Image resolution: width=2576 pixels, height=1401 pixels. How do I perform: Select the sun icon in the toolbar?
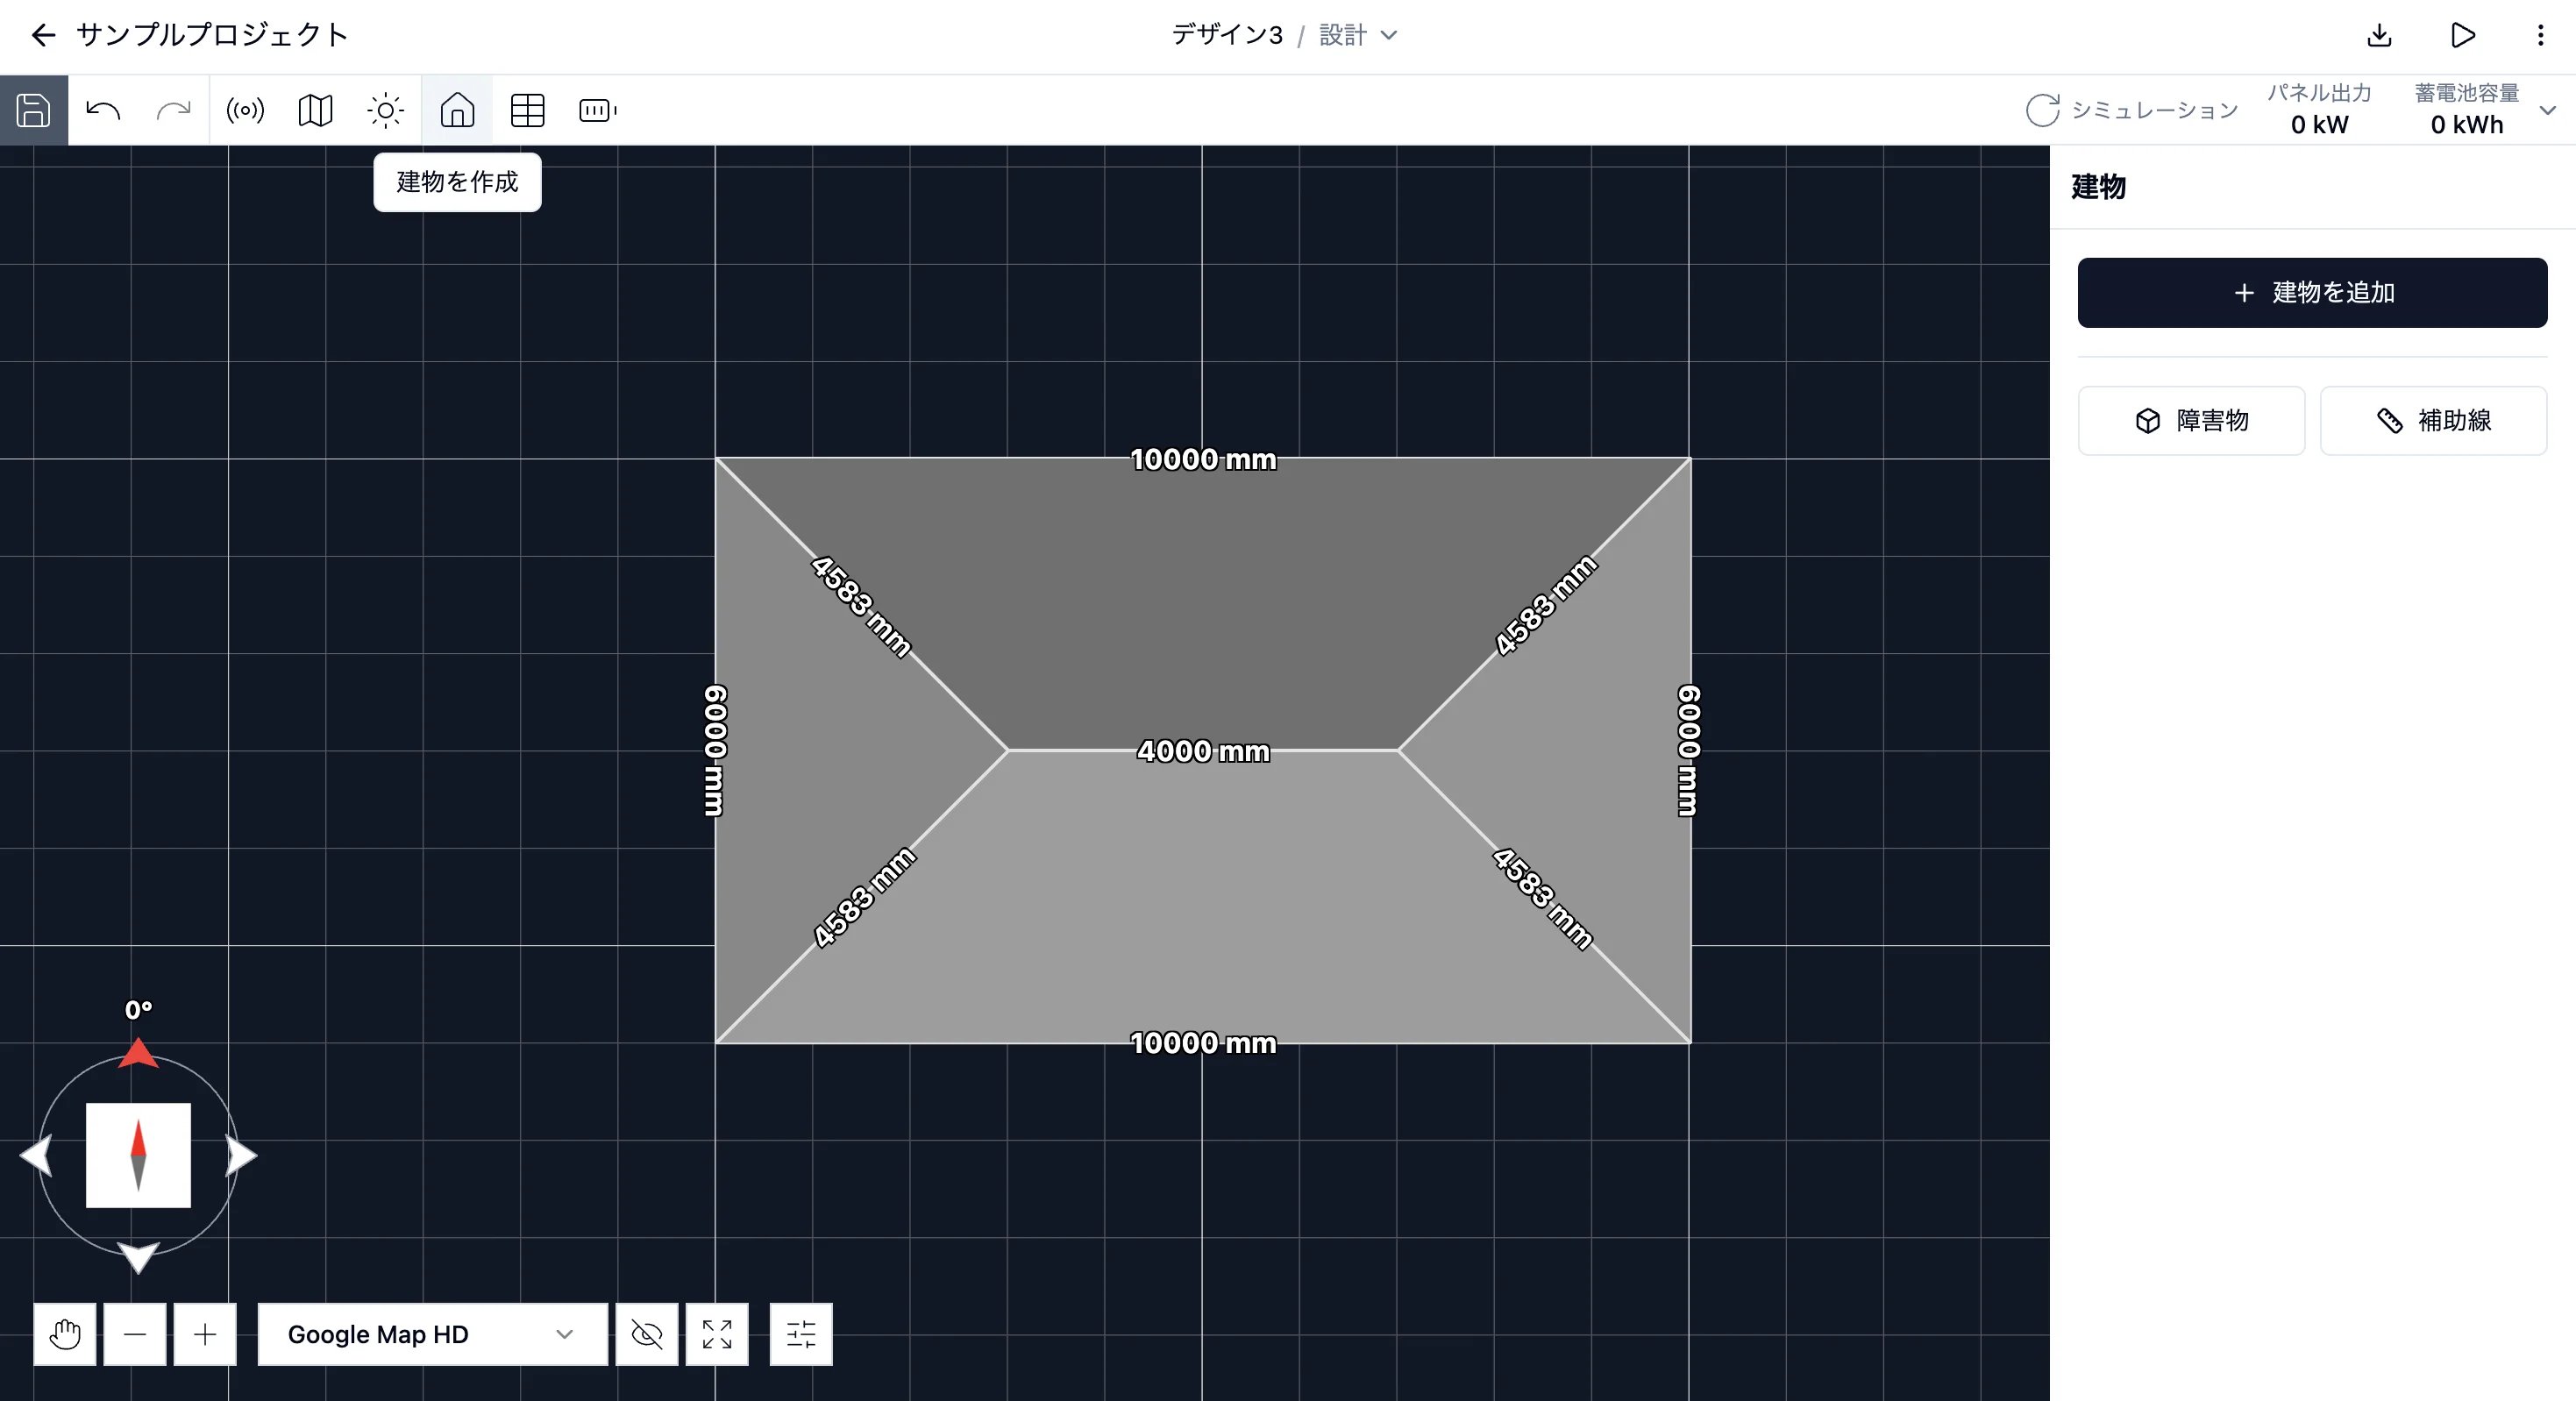385,110
